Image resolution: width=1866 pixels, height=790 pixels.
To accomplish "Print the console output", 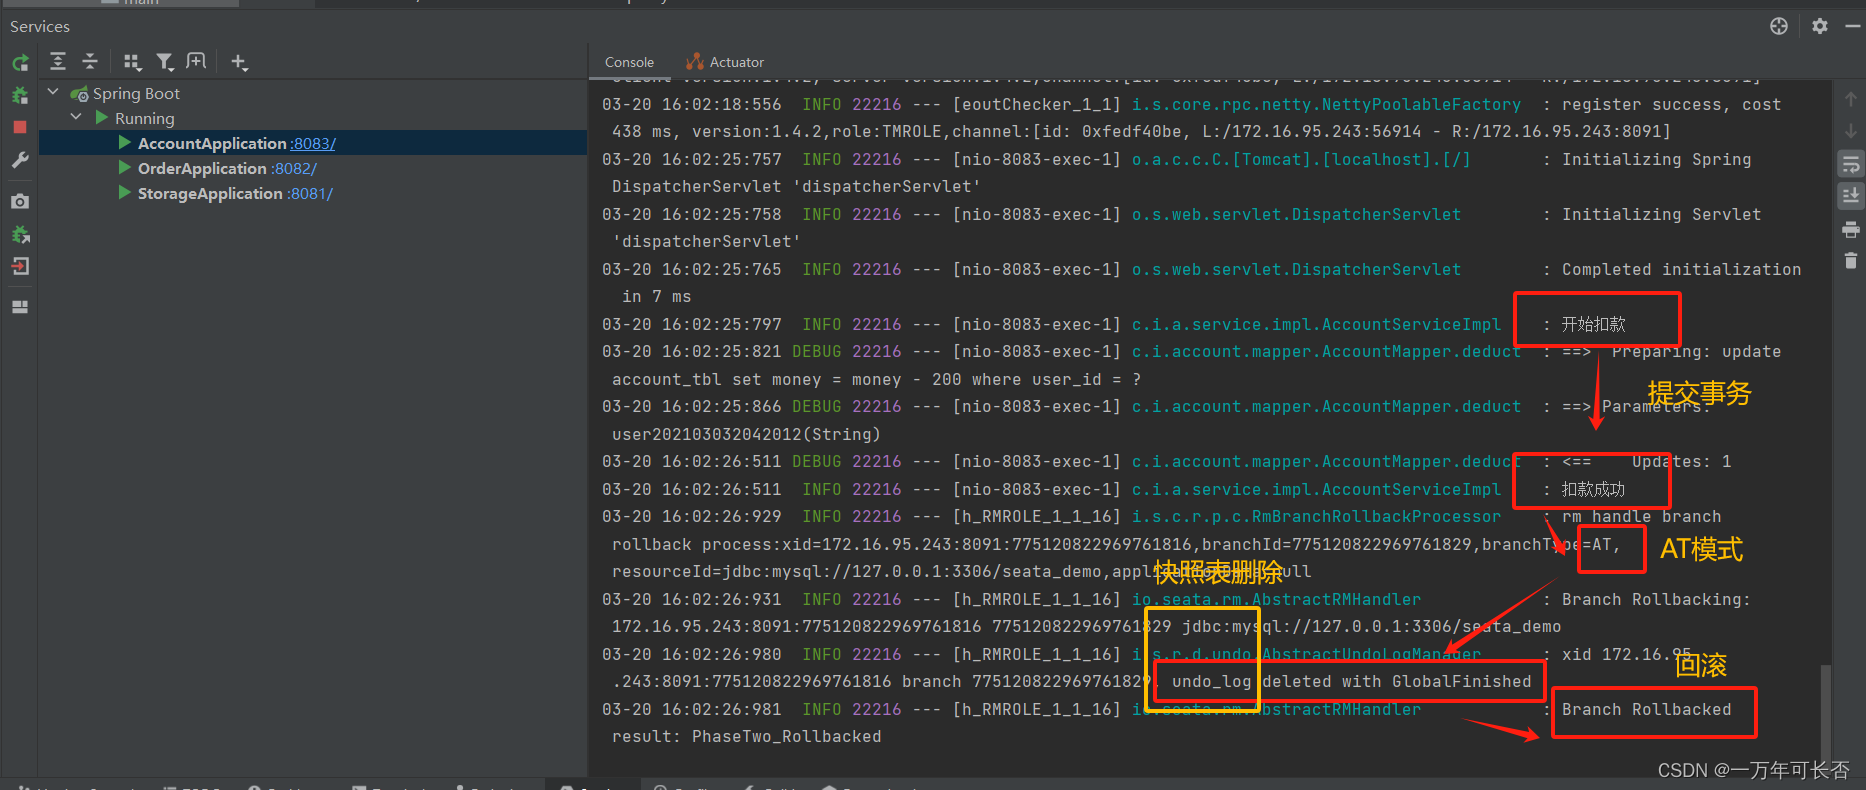I will pos(1851,229).
